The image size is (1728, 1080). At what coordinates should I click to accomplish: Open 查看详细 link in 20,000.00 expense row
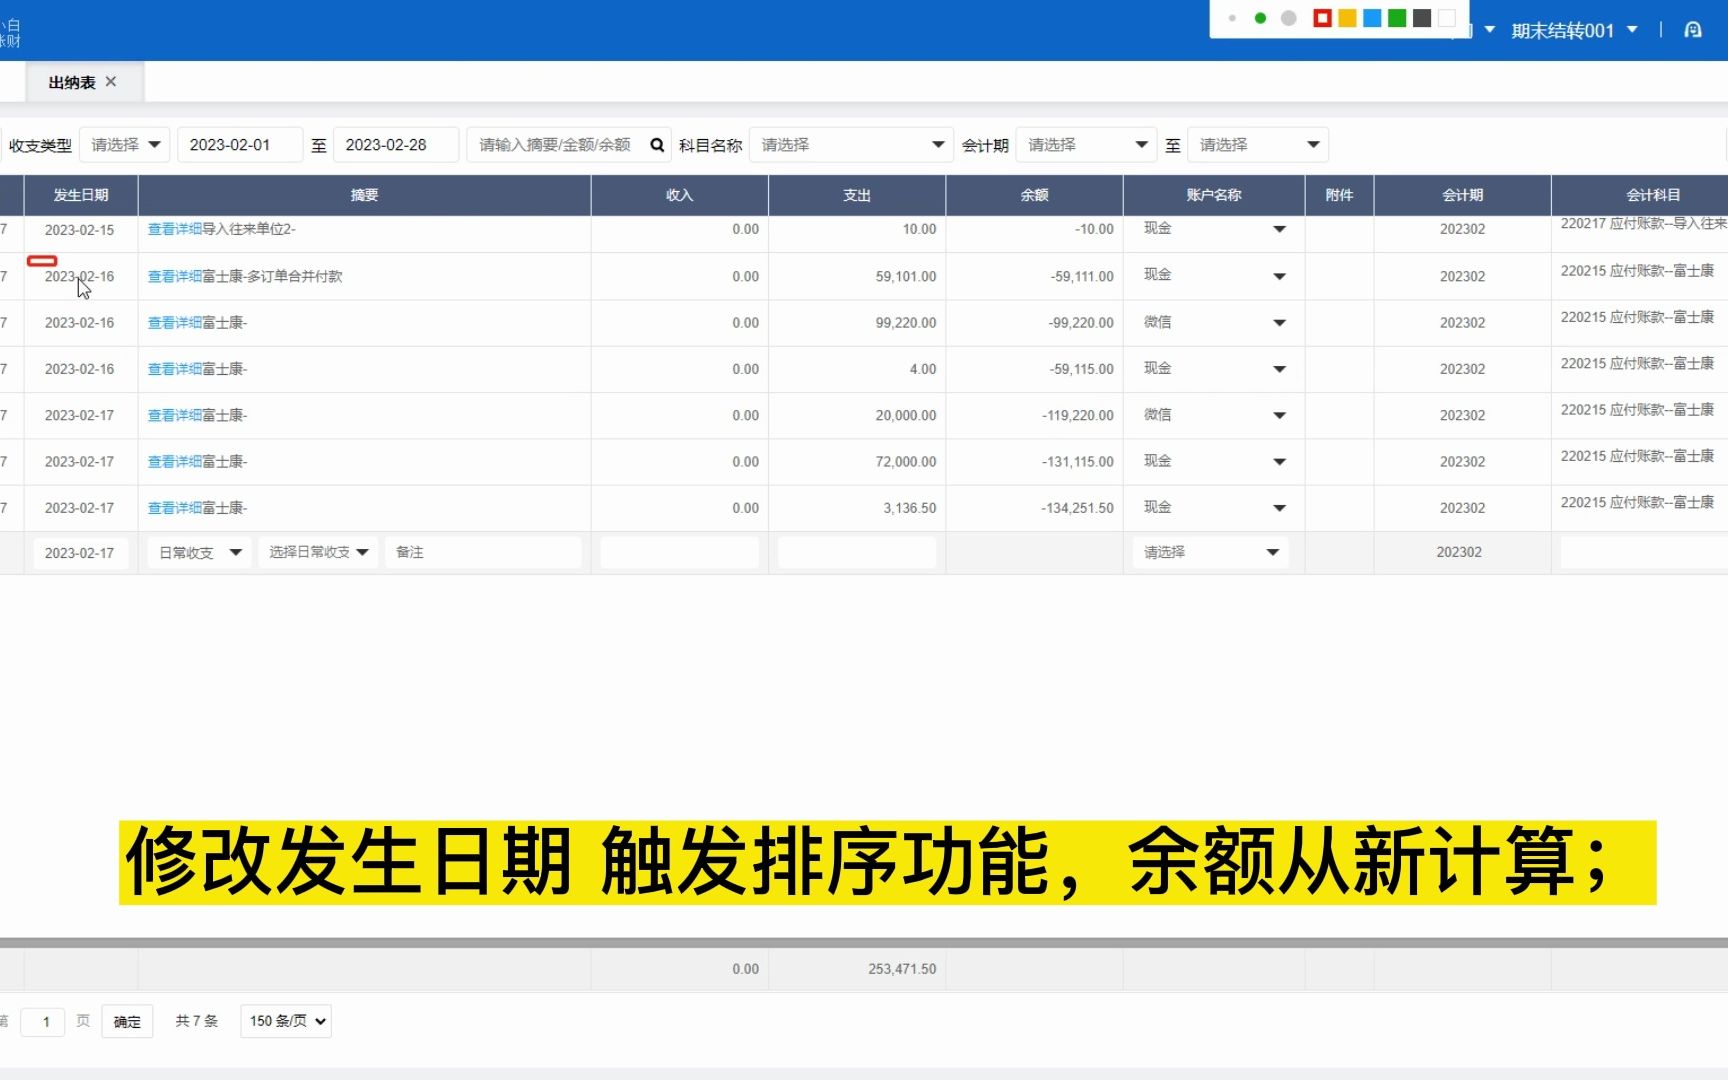(175, 415)
